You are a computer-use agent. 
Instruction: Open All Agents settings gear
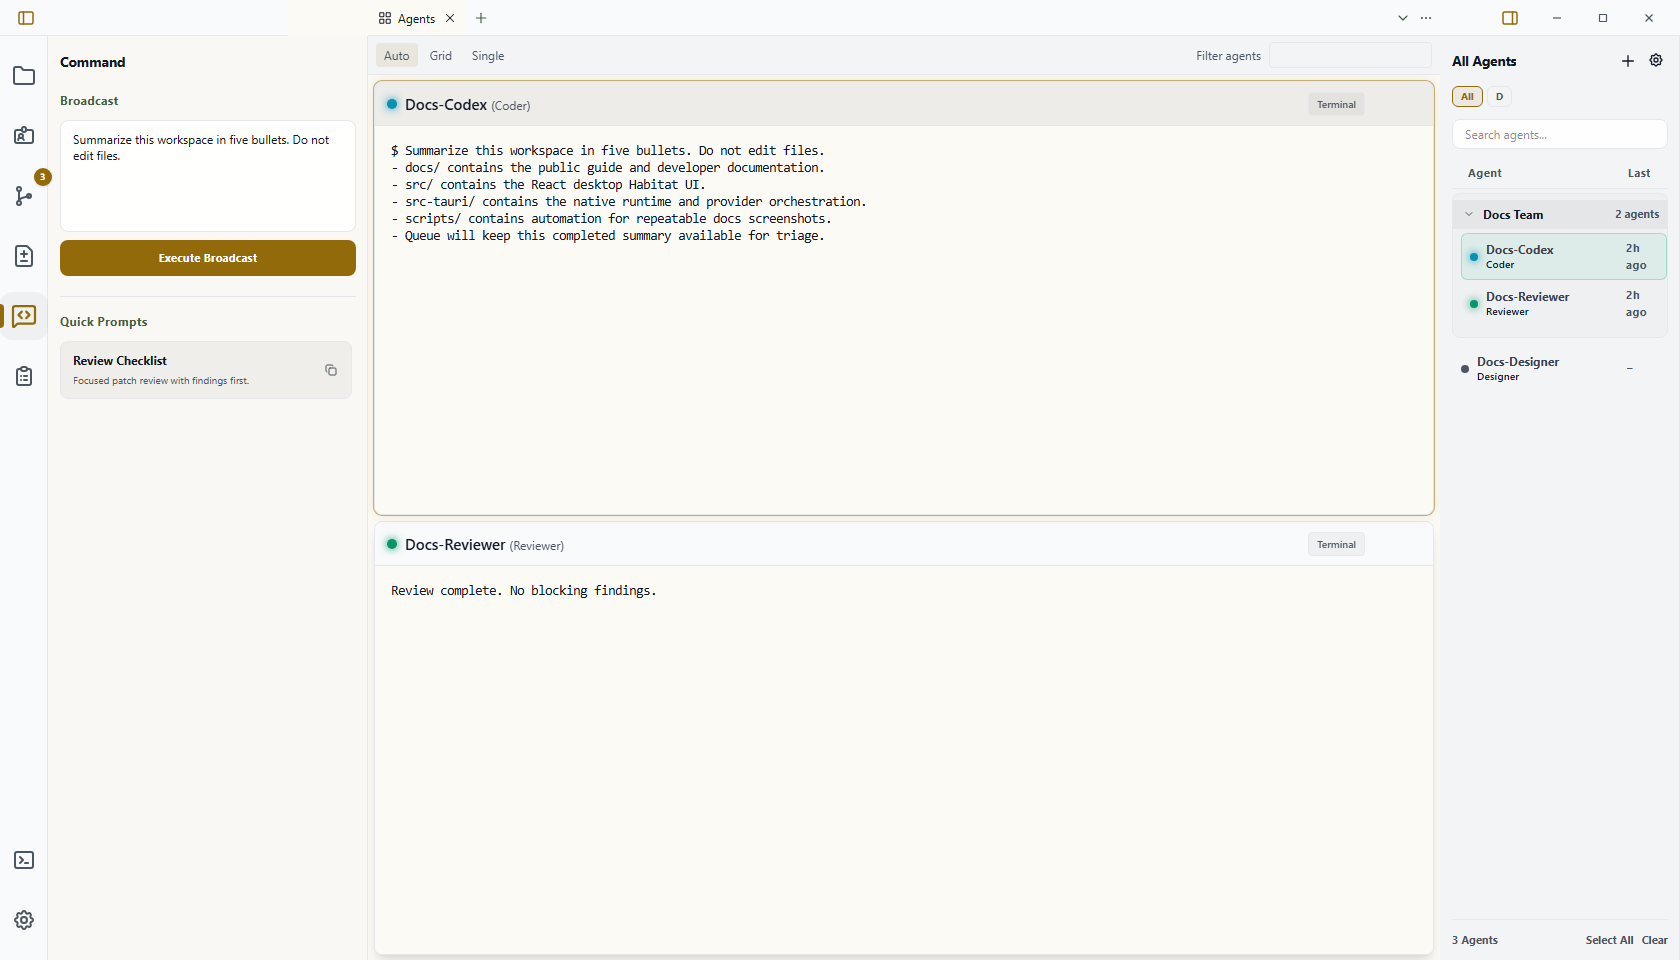point(1656,61)
